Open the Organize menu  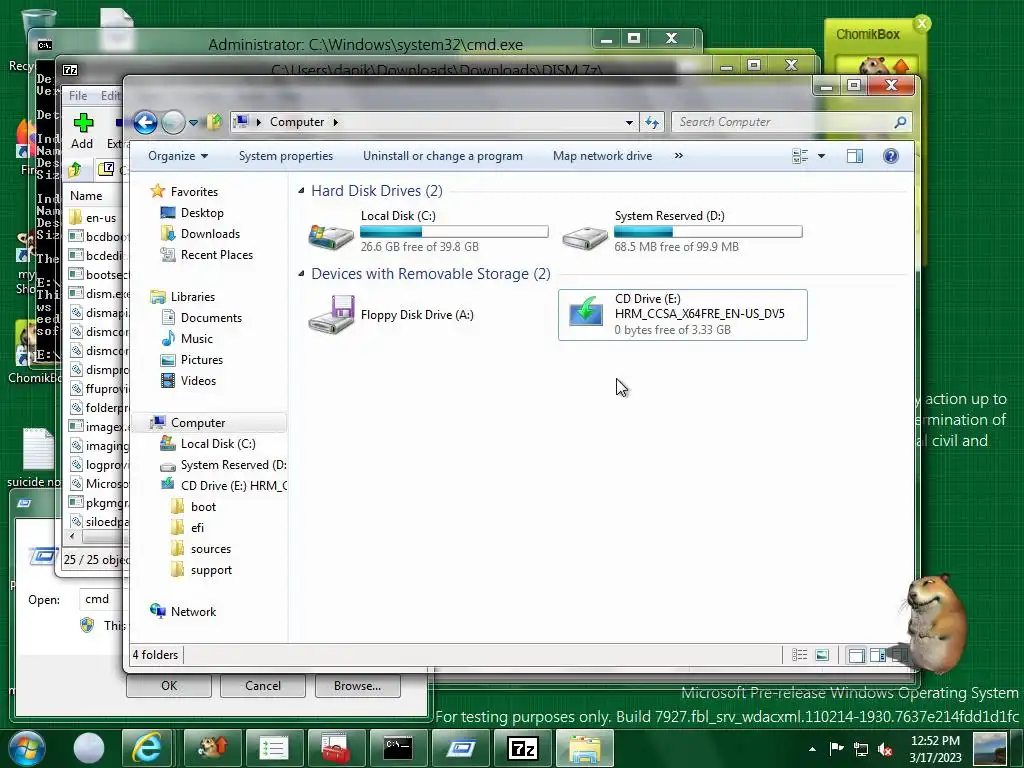[x=178, y=156]
